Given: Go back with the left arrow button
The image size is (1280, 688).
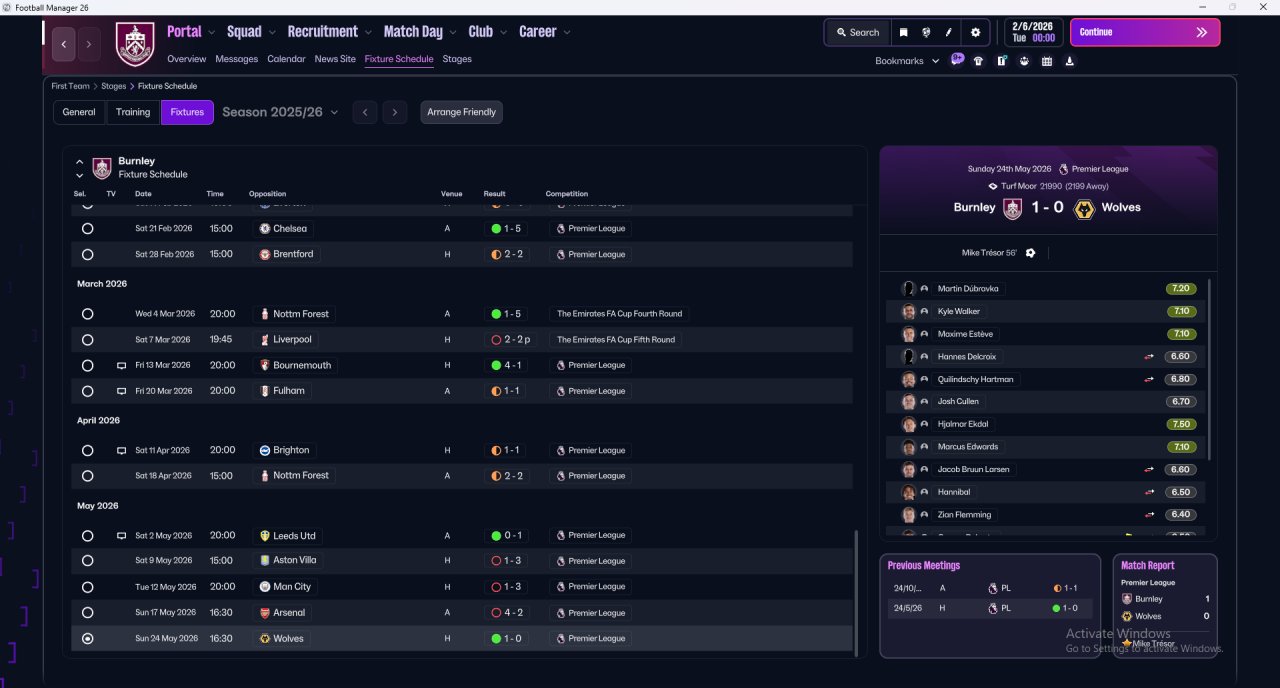Looking at the screenshot, I should pos(64,44).
